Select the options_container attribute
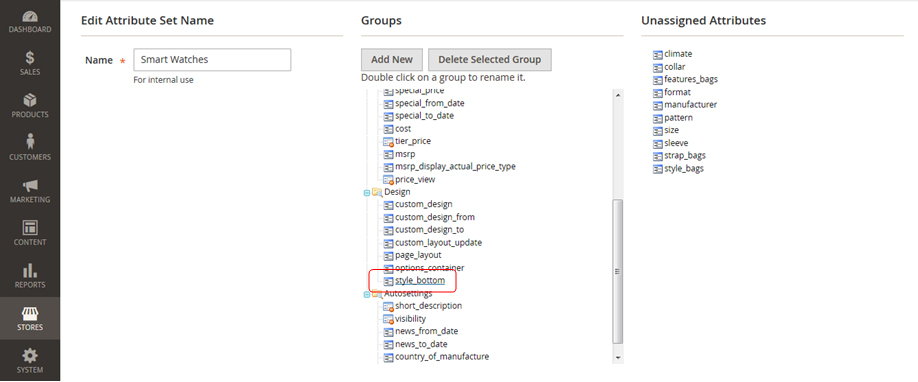This screenshot has height=382, width=918. [x=429, y=268]
